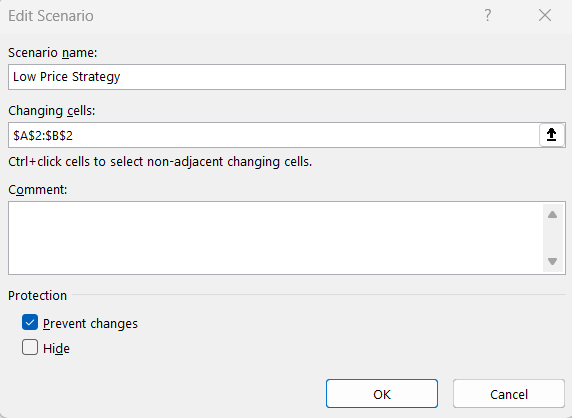Screen dimensions: 572x418
Task: Confirm the scenario with OK
Action: click(382, 394)
